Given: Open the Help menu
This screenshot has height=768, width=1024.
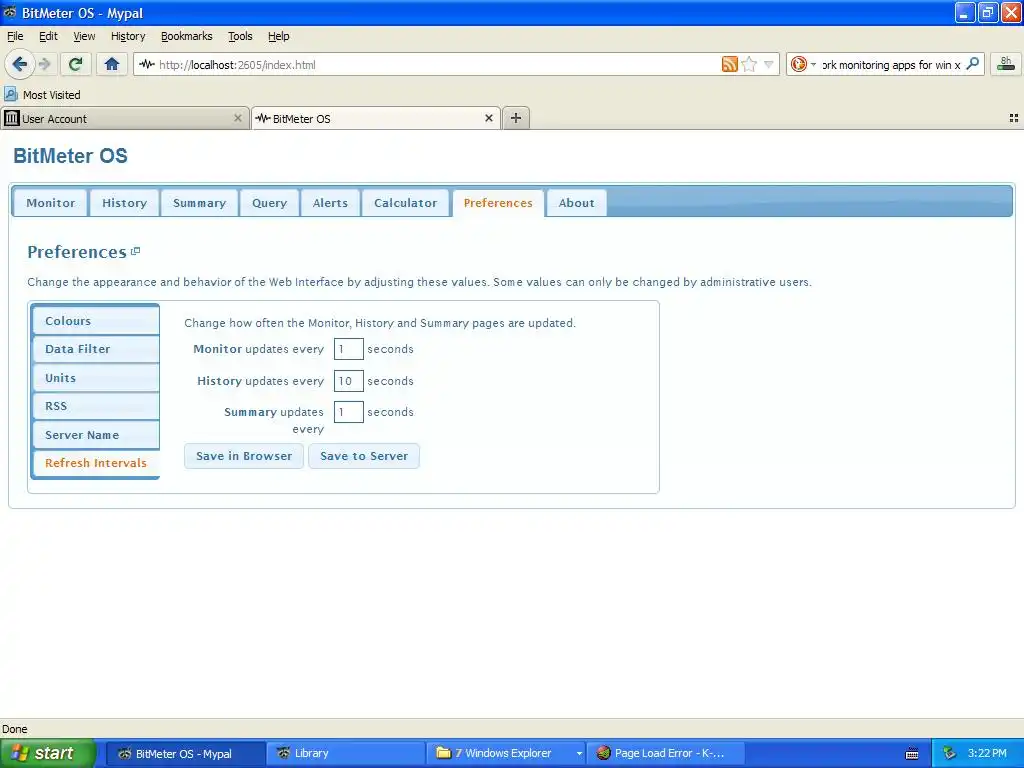Looking at the screenshot, I should 278,36.
